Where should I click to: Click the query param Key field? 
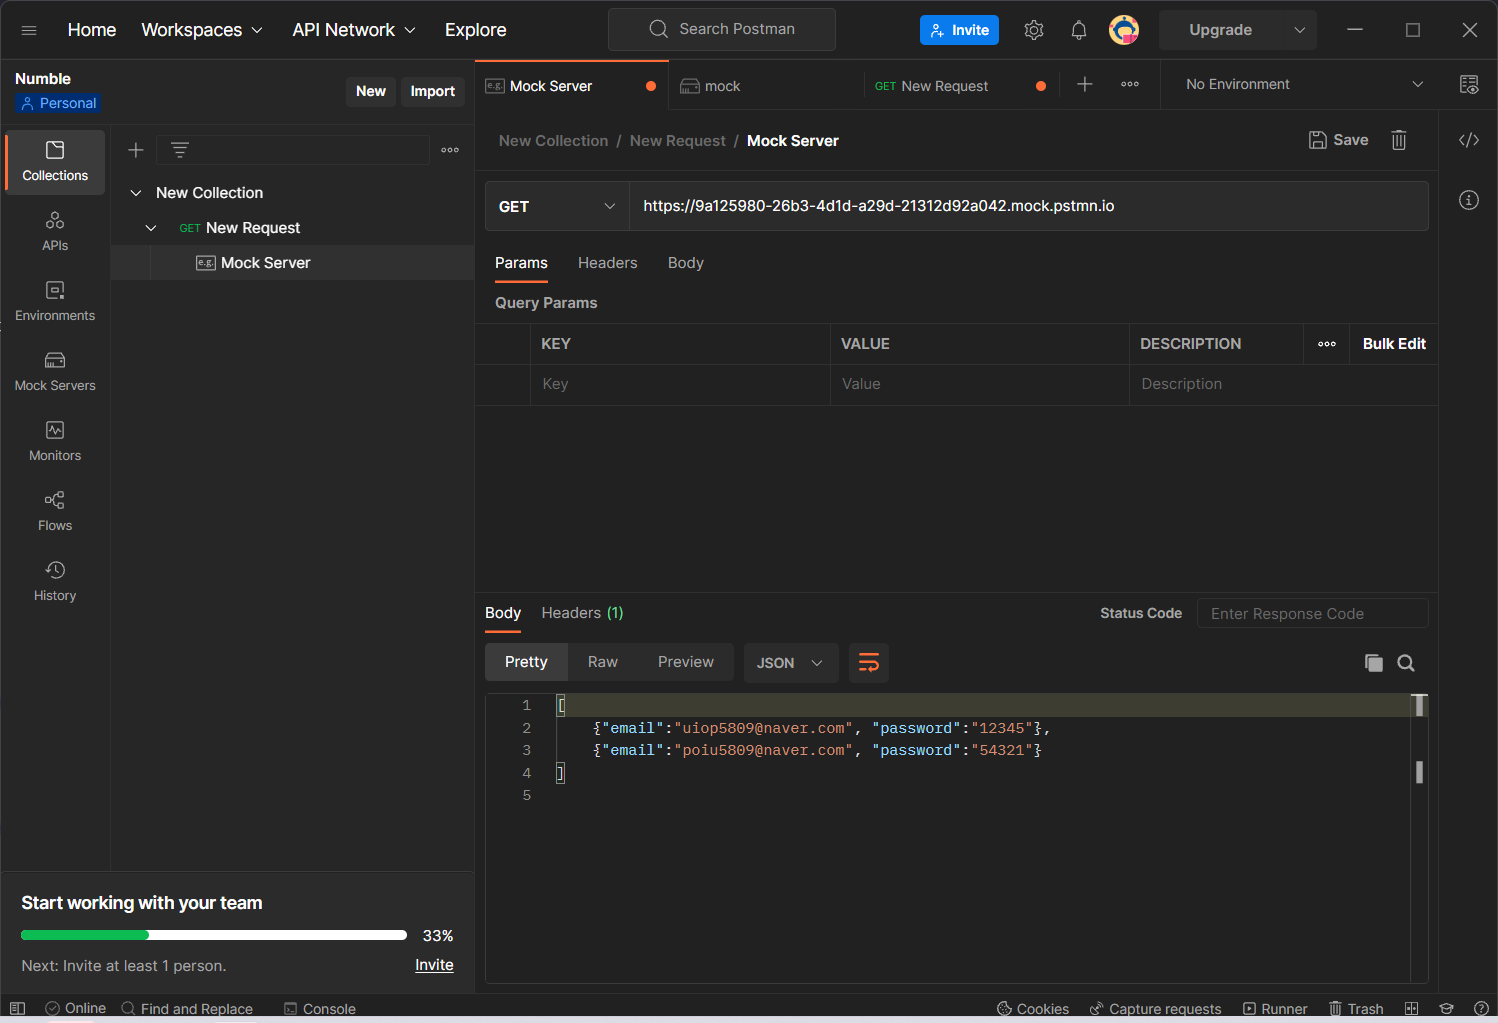pos(680,384)
